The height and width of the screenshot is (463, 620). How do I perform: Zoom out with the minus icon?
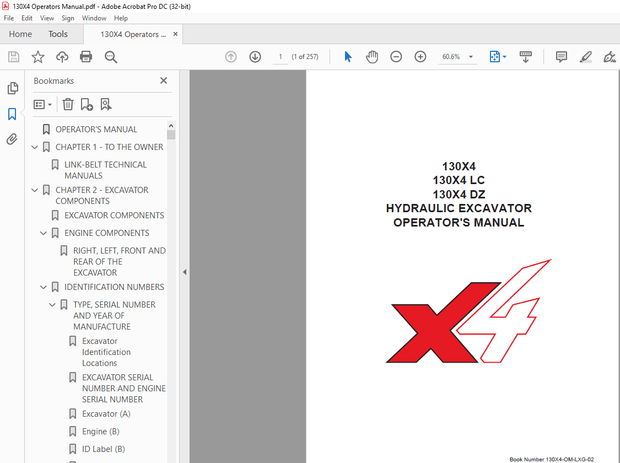396,57
